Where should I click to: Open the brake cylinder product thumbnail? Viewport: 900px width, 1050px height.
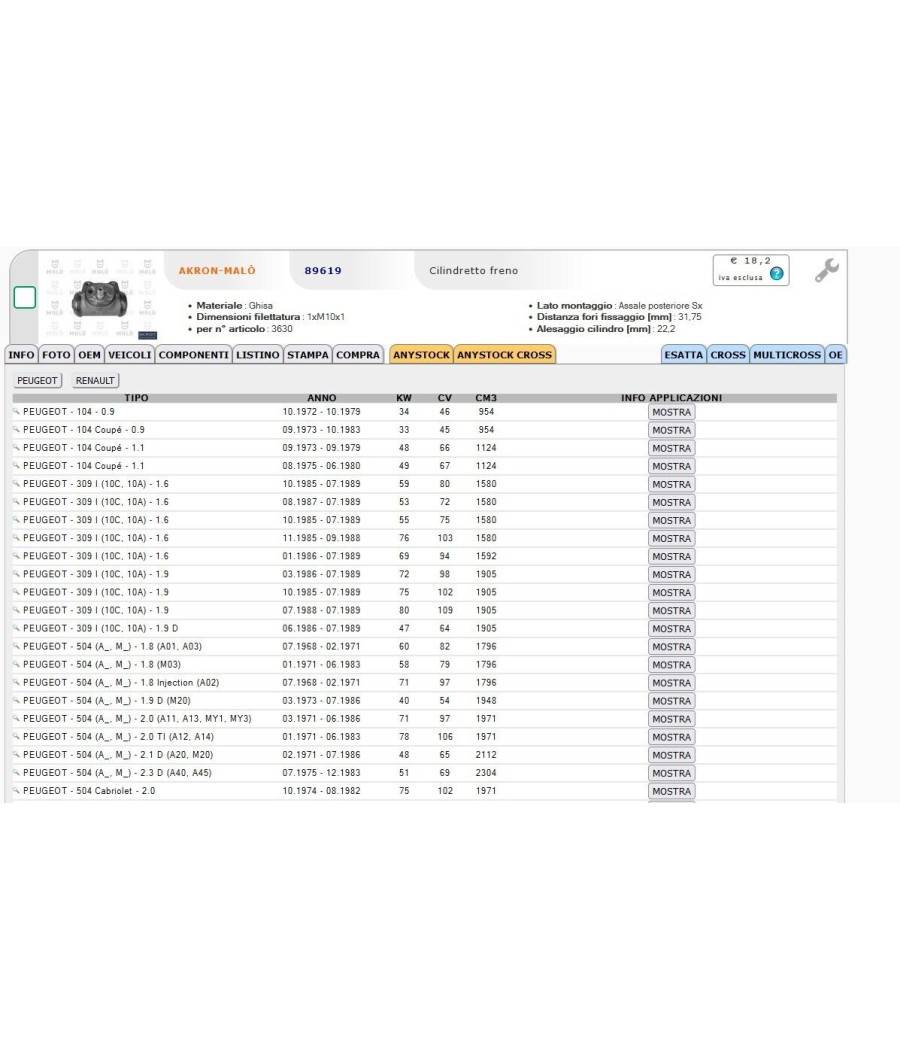tap(100, 299)
